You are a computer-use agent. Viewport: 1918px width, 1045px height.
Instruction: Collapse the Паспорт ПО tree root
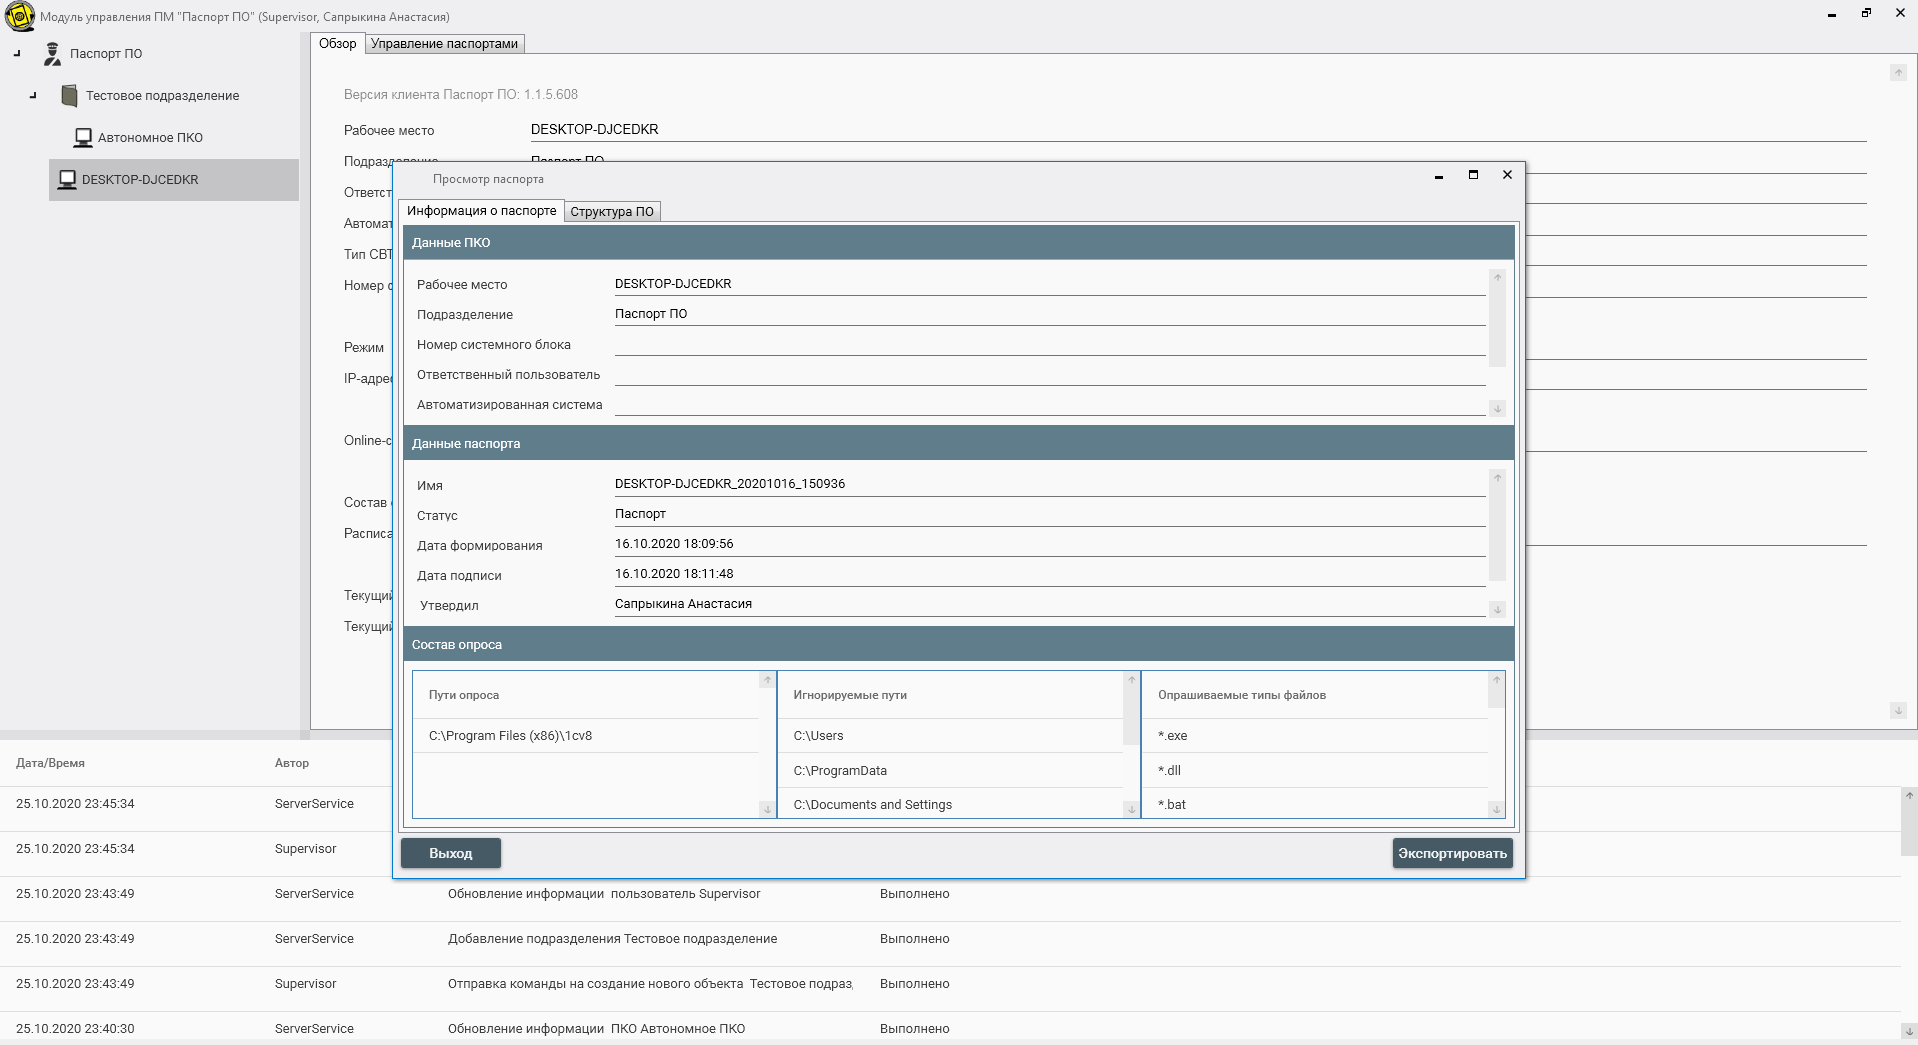point(17,54)
